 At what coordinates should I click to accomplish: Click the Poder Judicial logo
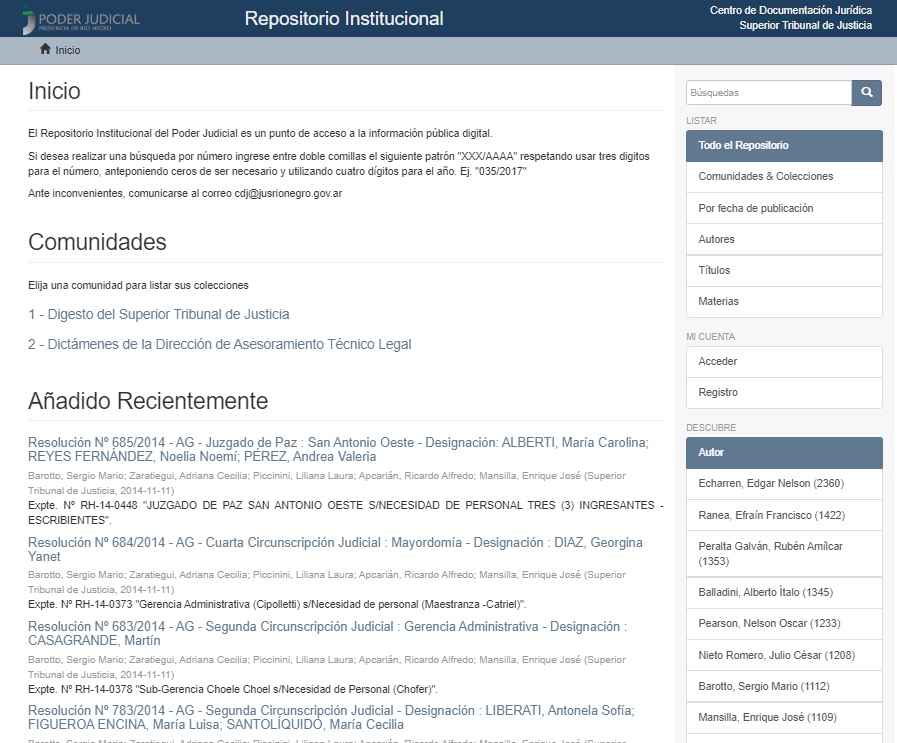coord(81,19)
